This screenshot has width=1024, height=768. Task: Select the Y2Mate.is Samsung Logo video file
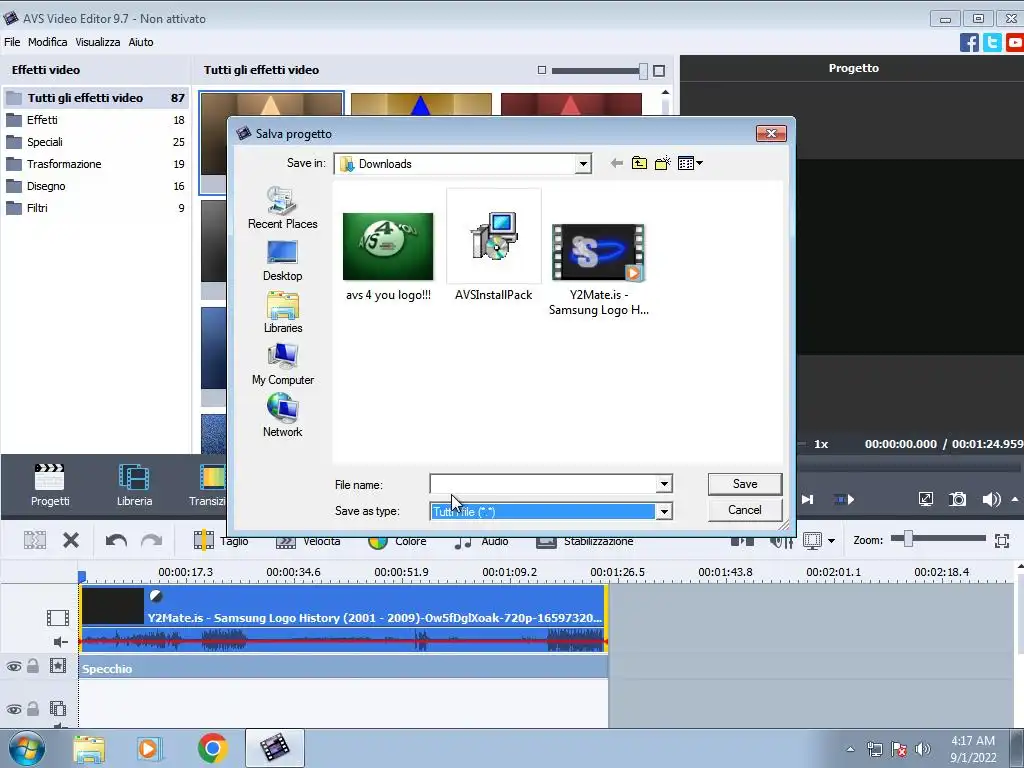point(598,270)
